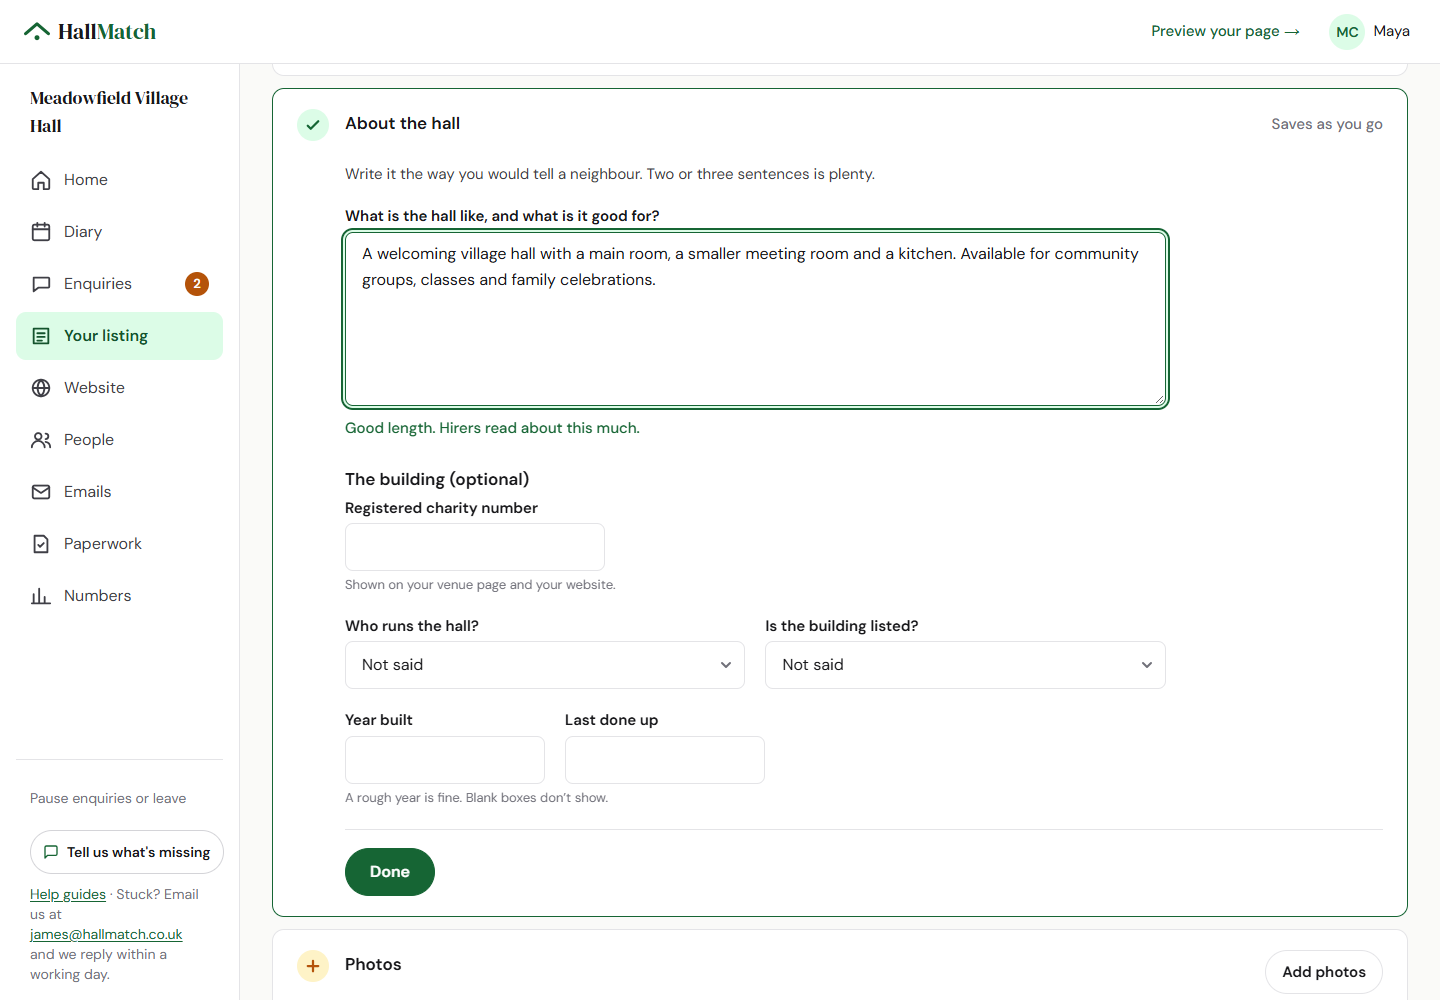Open the 'Who runs the hall?' dropdown
The width and height of the screenshot is (1440, 1000).
tap(545, 665)
